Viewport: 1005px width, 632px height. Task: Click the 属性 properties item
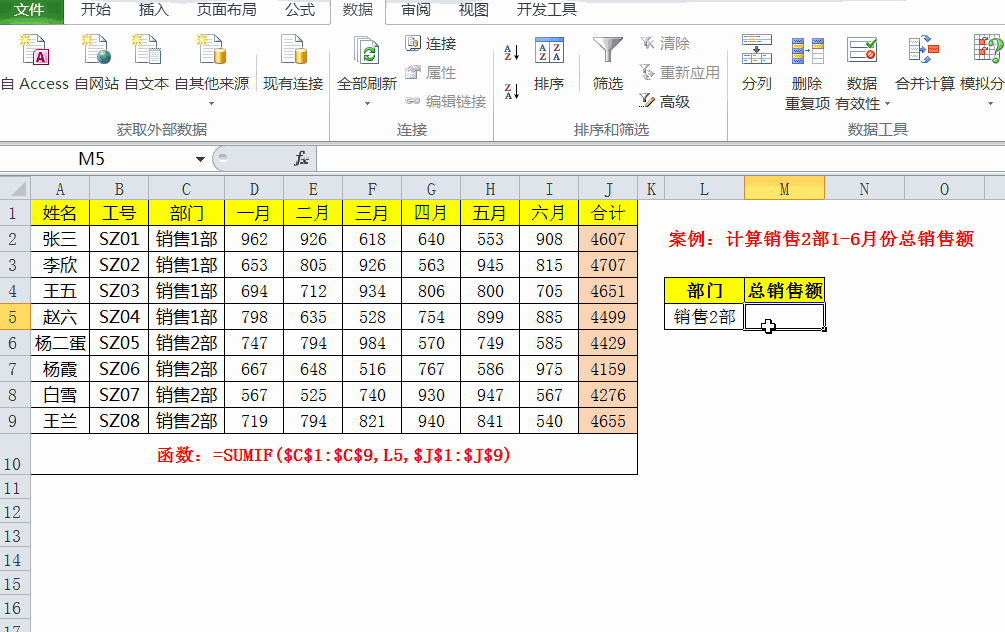coord(431,72)
